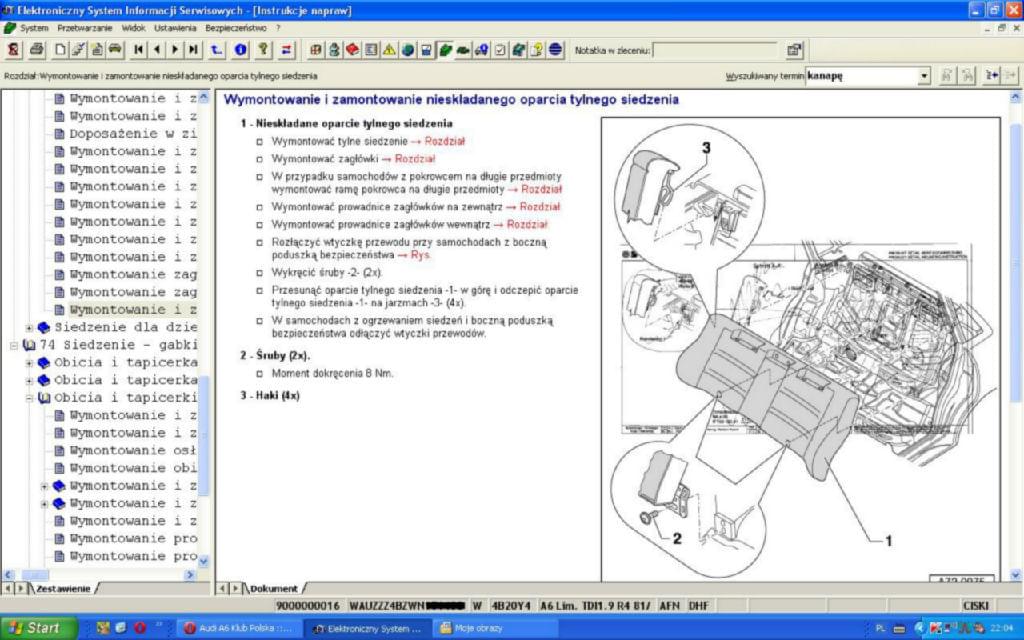Viewport: 1024px width, 640px height.
Task: Switch to the Dokument tab
Action: tap(273, 588)
